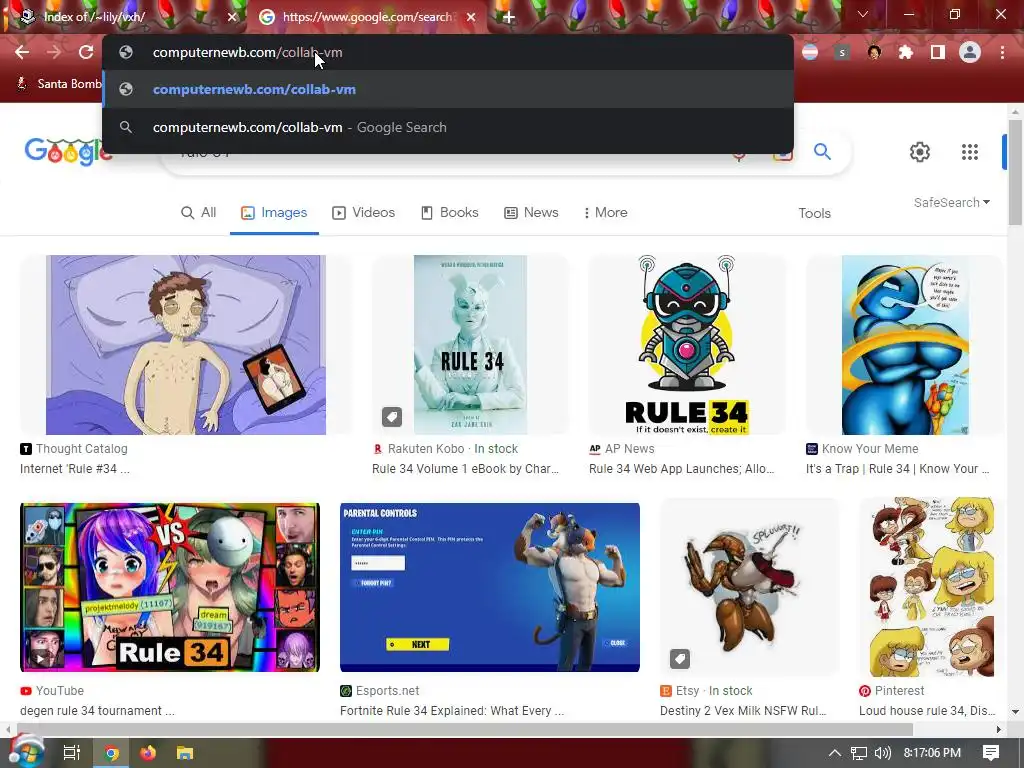Open the Windows Start button
The image size is (1024, 768).
(x=25, y=753)
